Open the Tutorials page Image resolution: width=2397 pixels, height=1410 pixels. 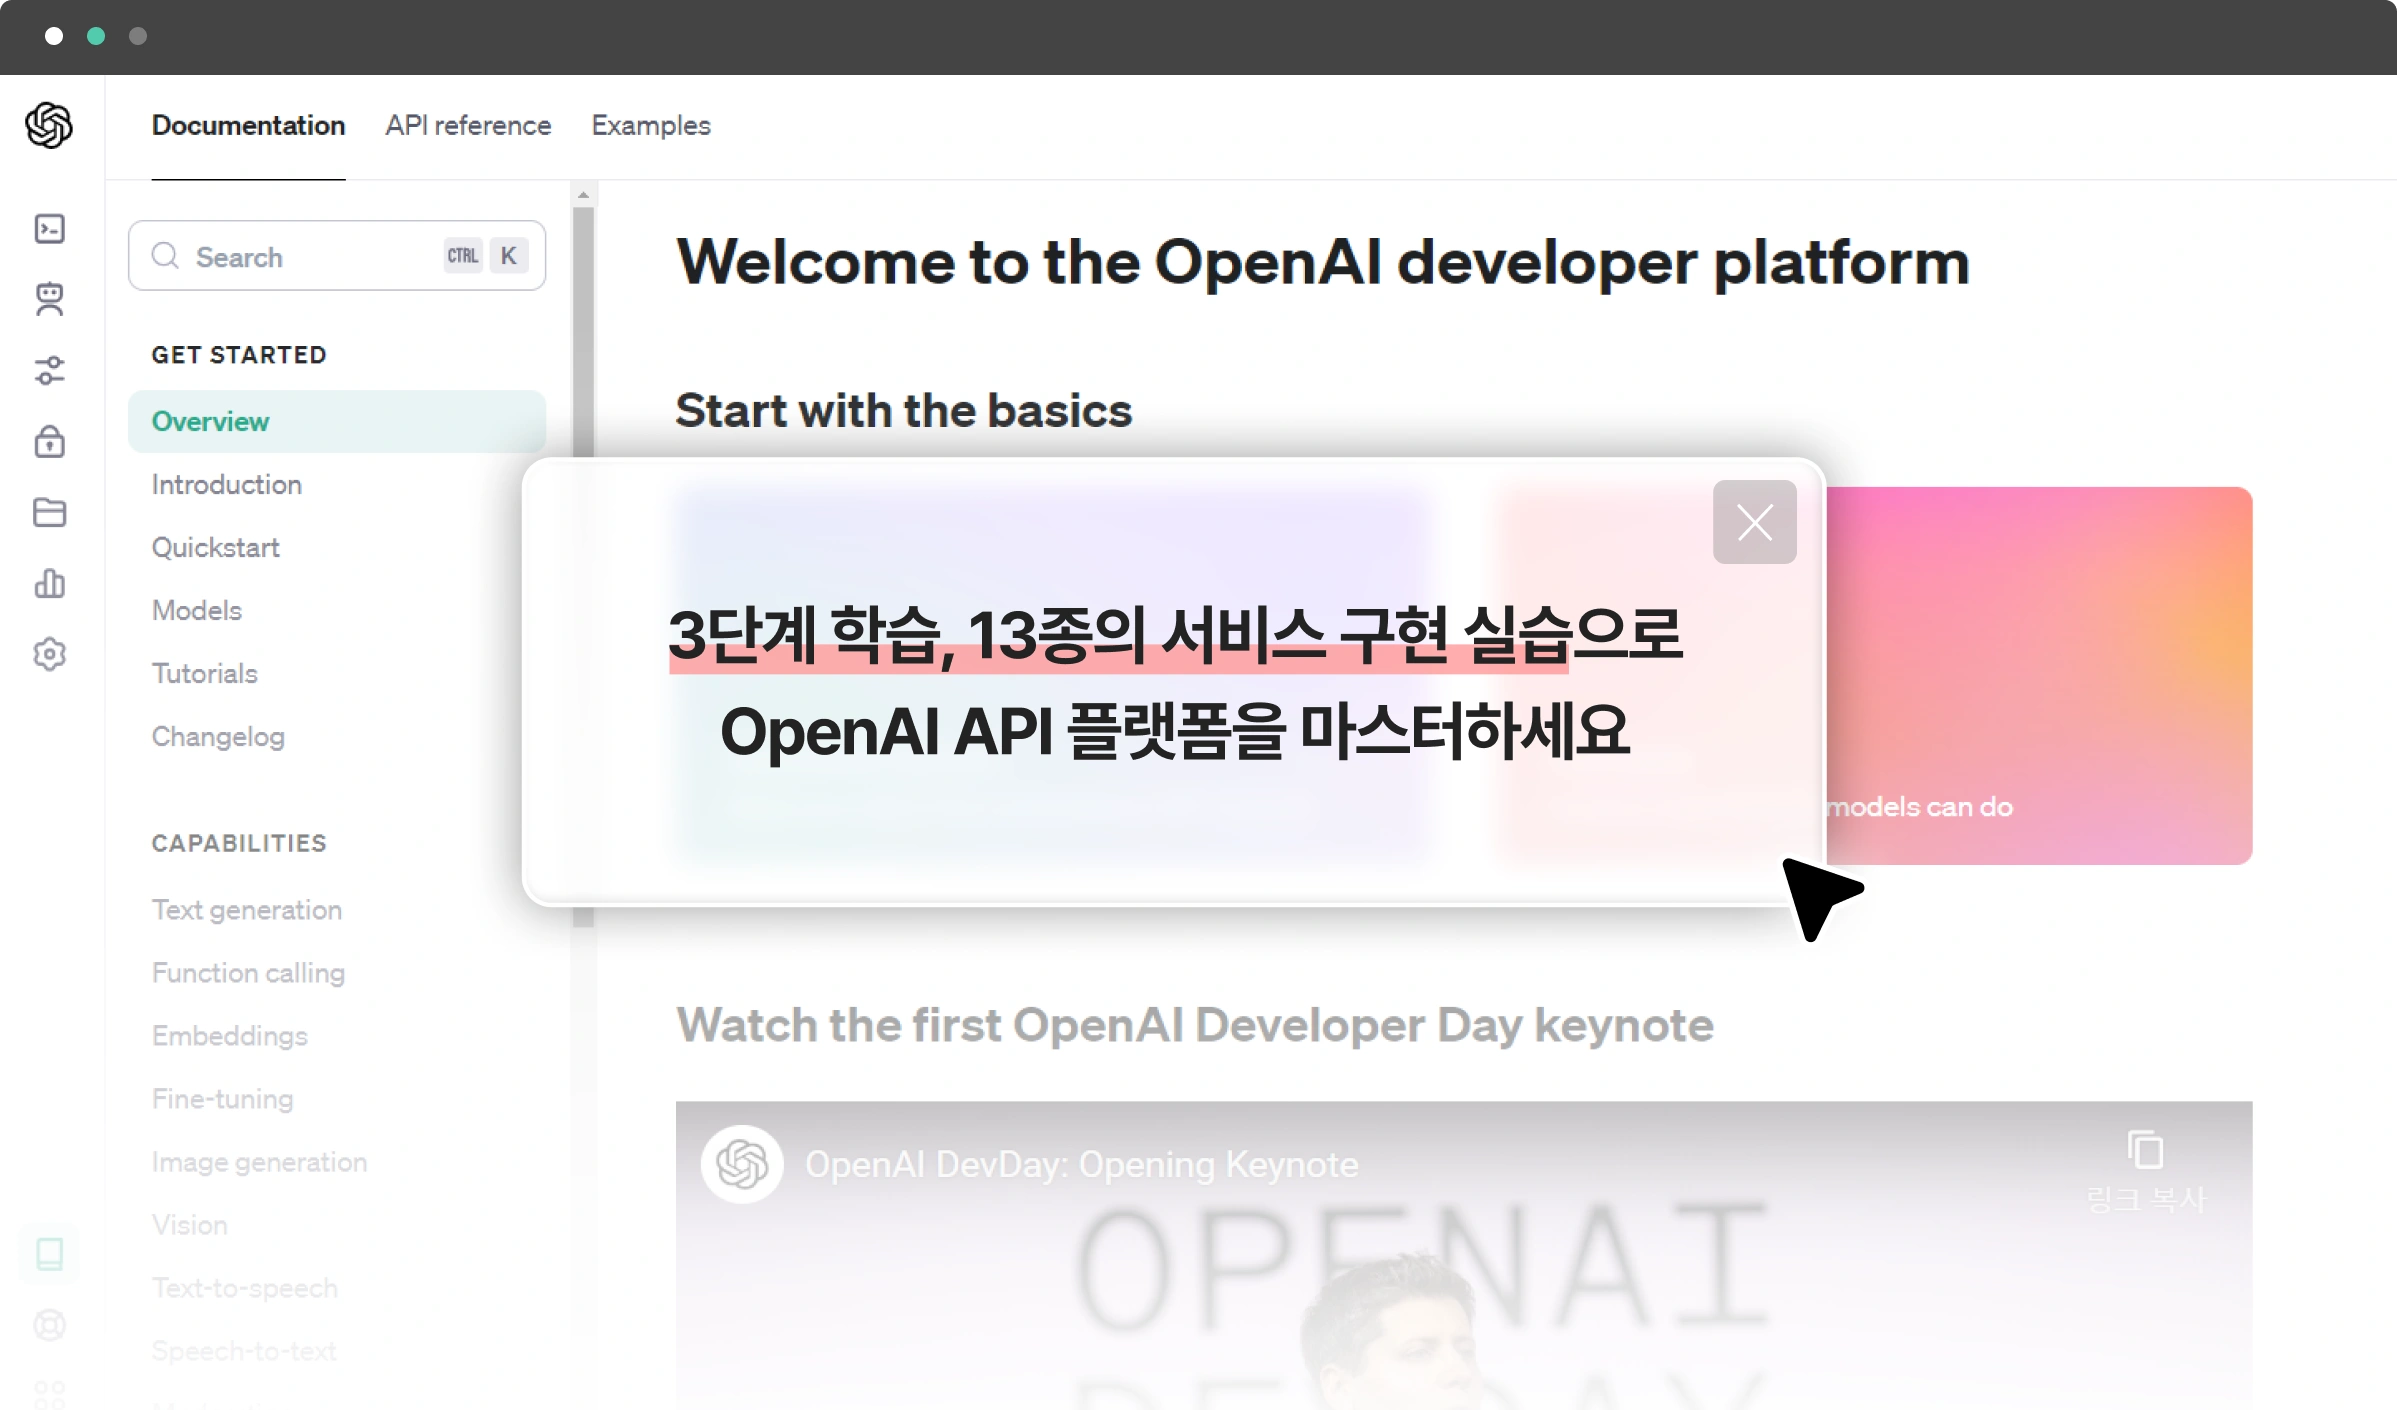coord(205,673)
